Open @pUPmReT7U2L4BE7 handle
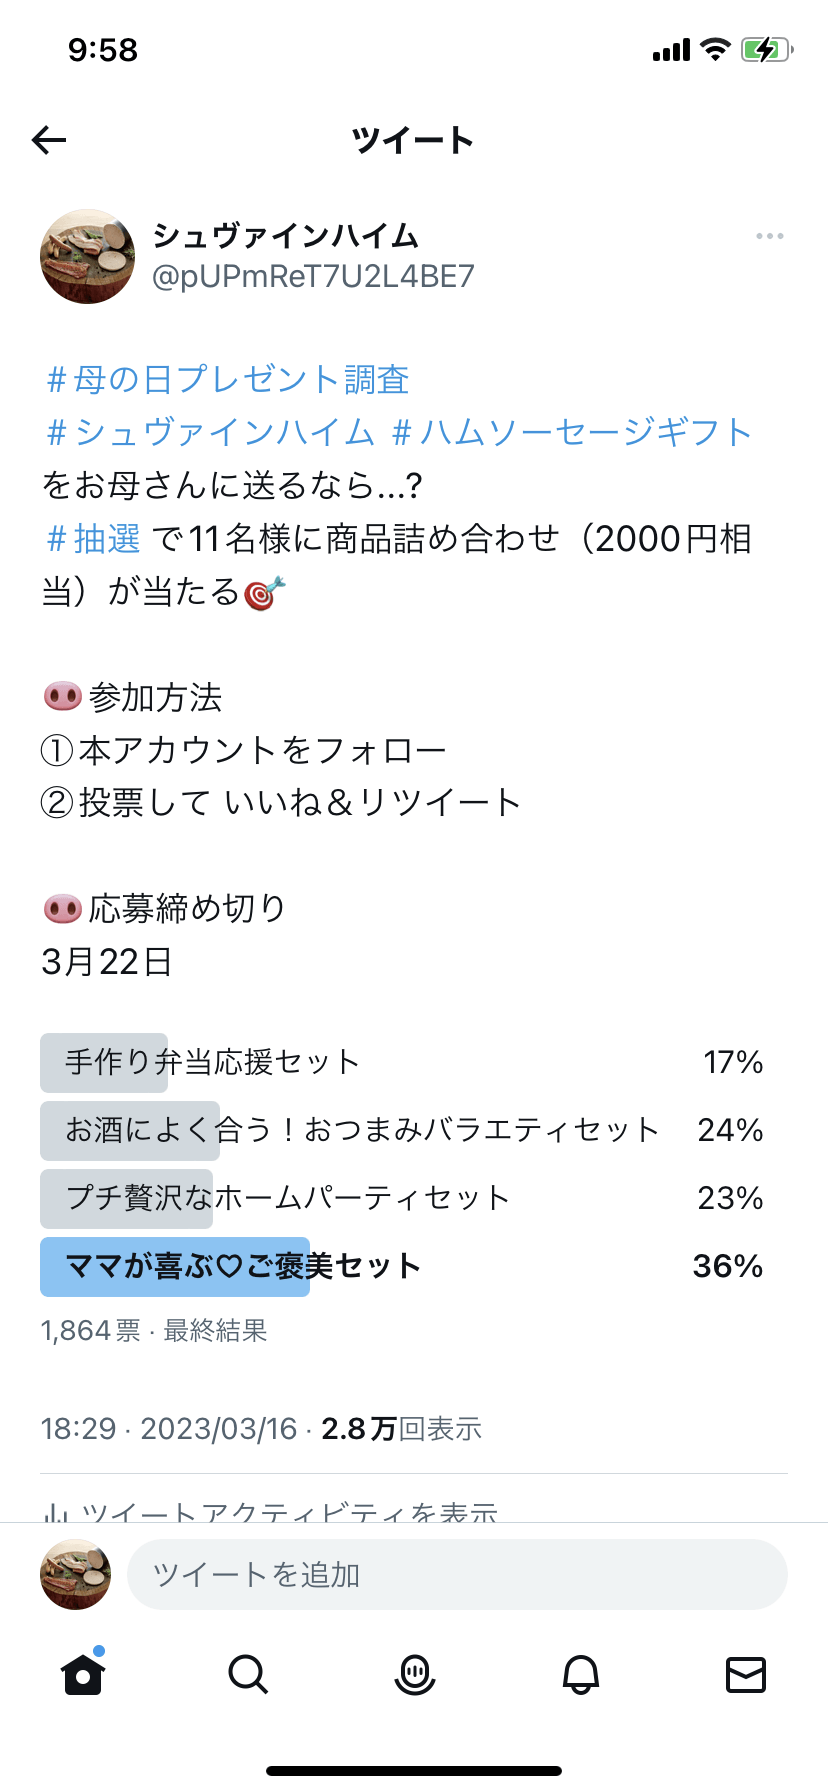This screenshot has height=1792, width=828. 316,277
